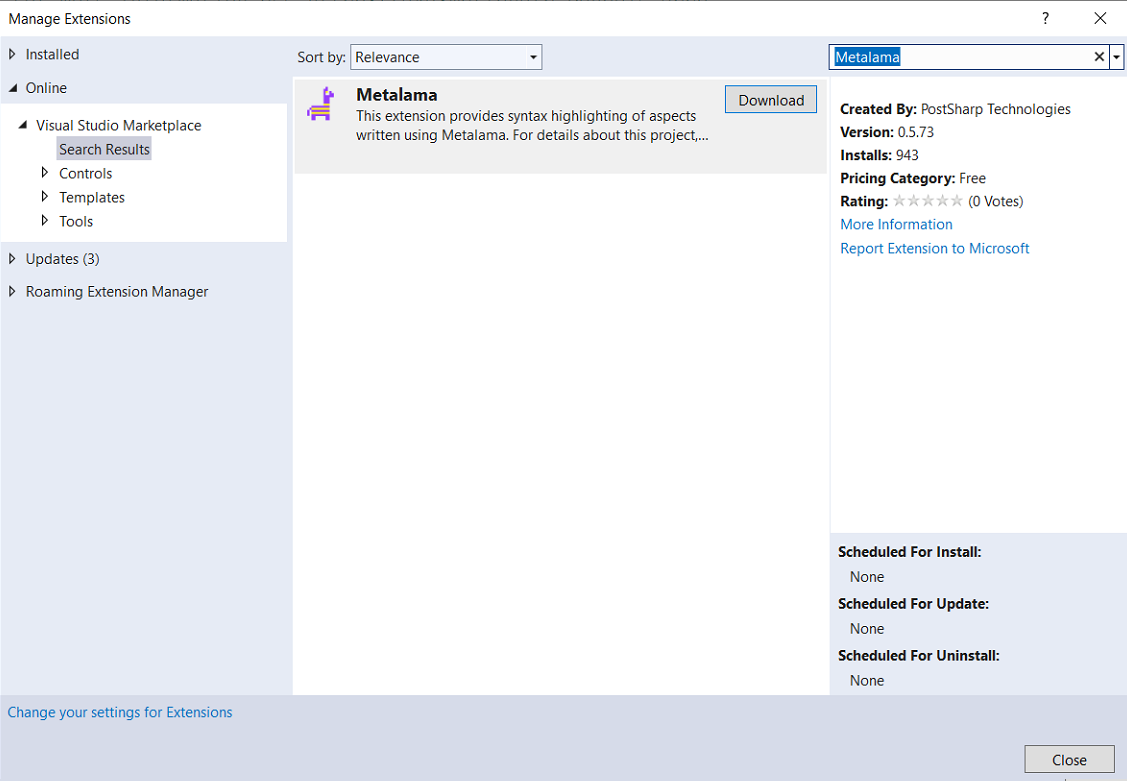Expand the Installed category
The width and height of the screenshot is (1127, 781).
pos(13,54)
